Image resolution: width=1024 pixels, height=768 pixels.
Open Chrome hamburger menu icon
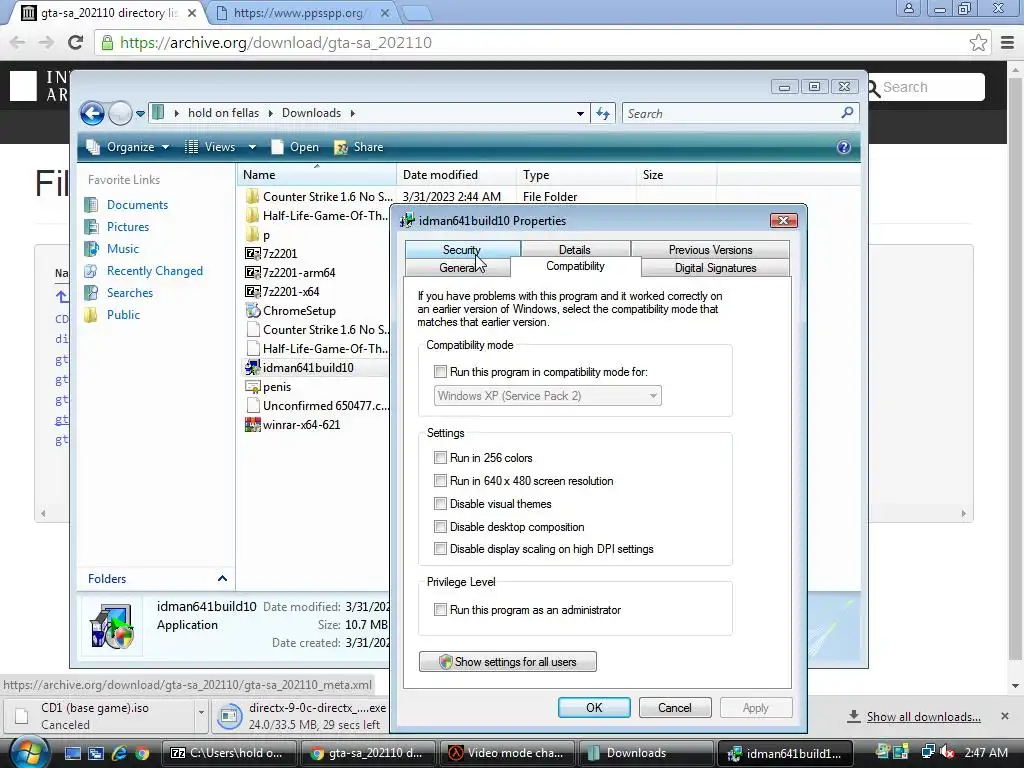coord(1008,43)
